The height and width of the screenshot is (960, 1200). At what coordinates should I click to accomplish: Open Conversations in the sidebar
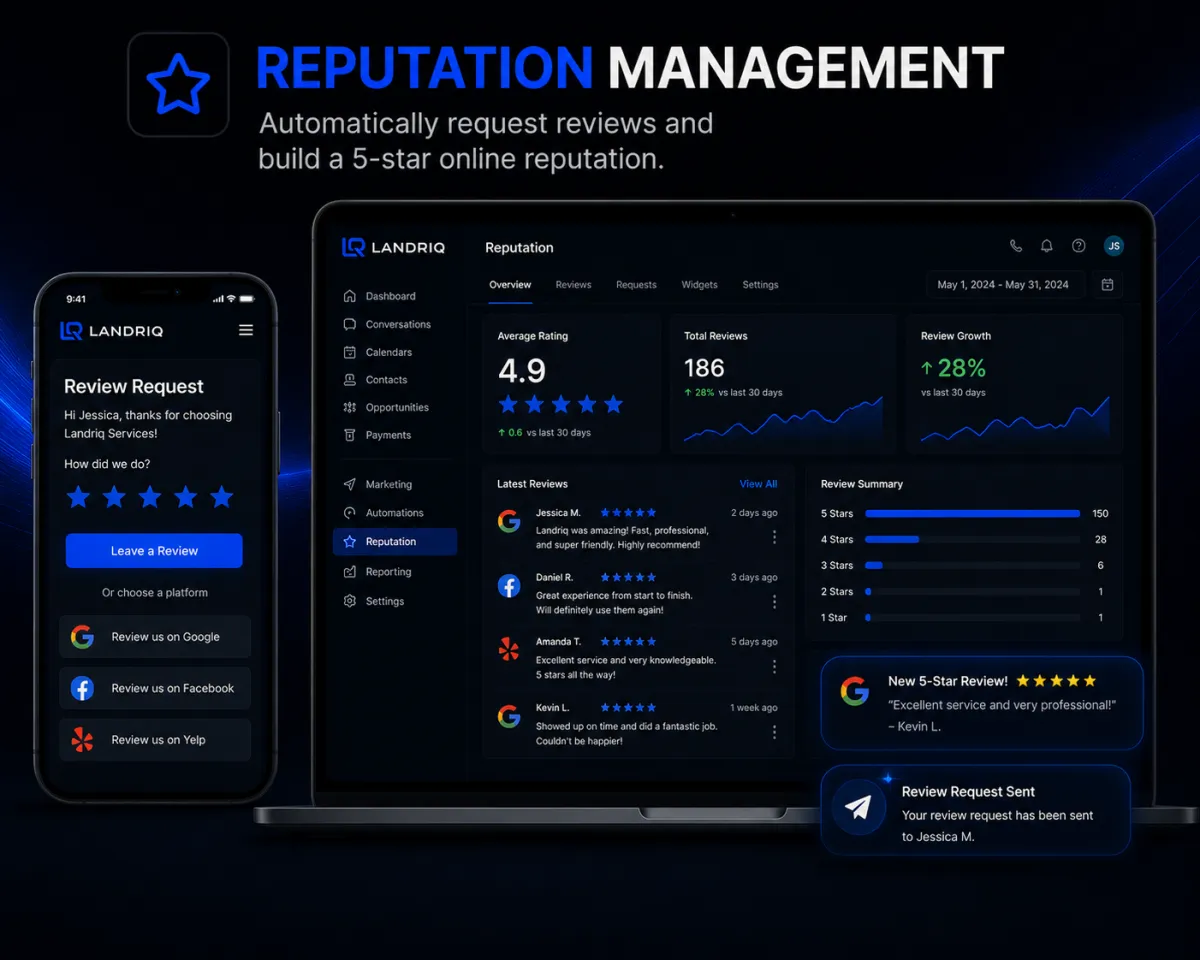387,324
